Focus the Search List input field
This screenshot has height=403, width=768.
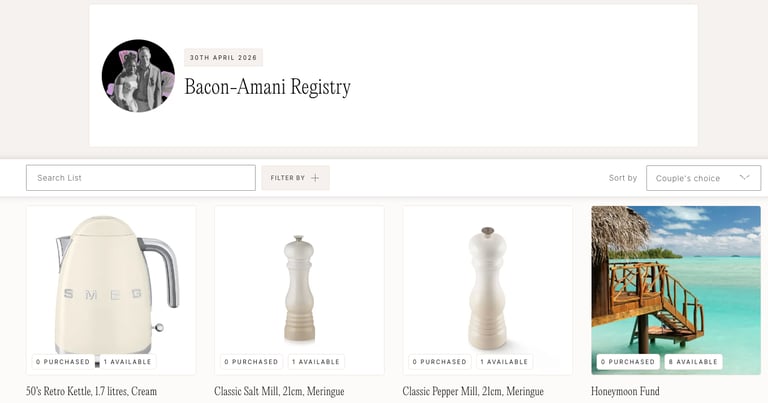141,178
